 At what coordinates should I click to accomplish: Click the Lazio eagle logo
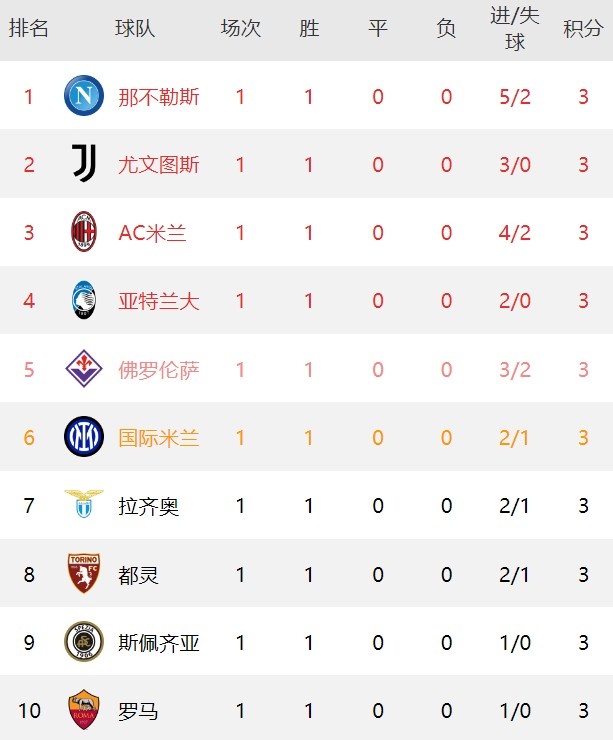pos(83,505)
